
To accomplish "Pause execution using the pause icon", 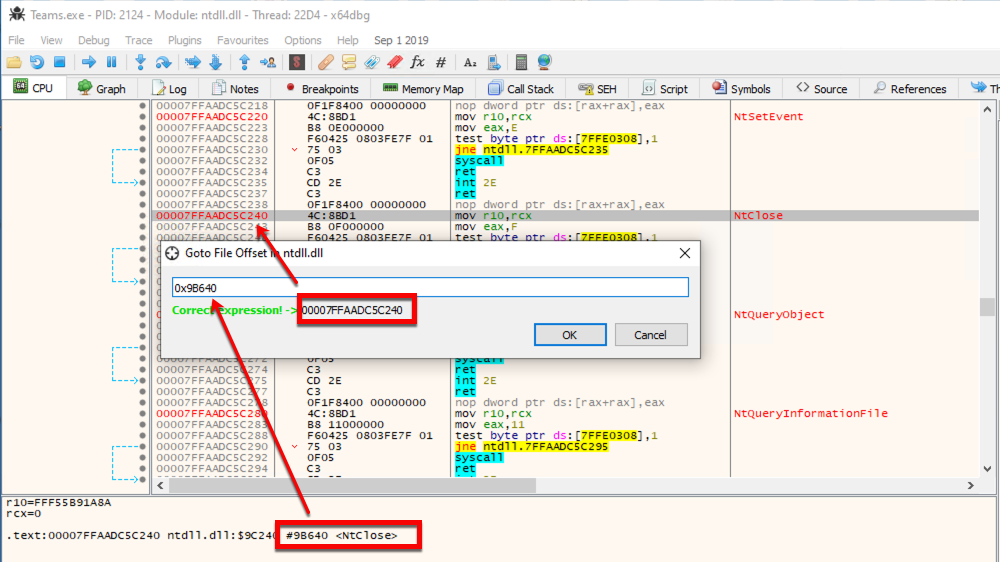I will [x=111, y=62].
